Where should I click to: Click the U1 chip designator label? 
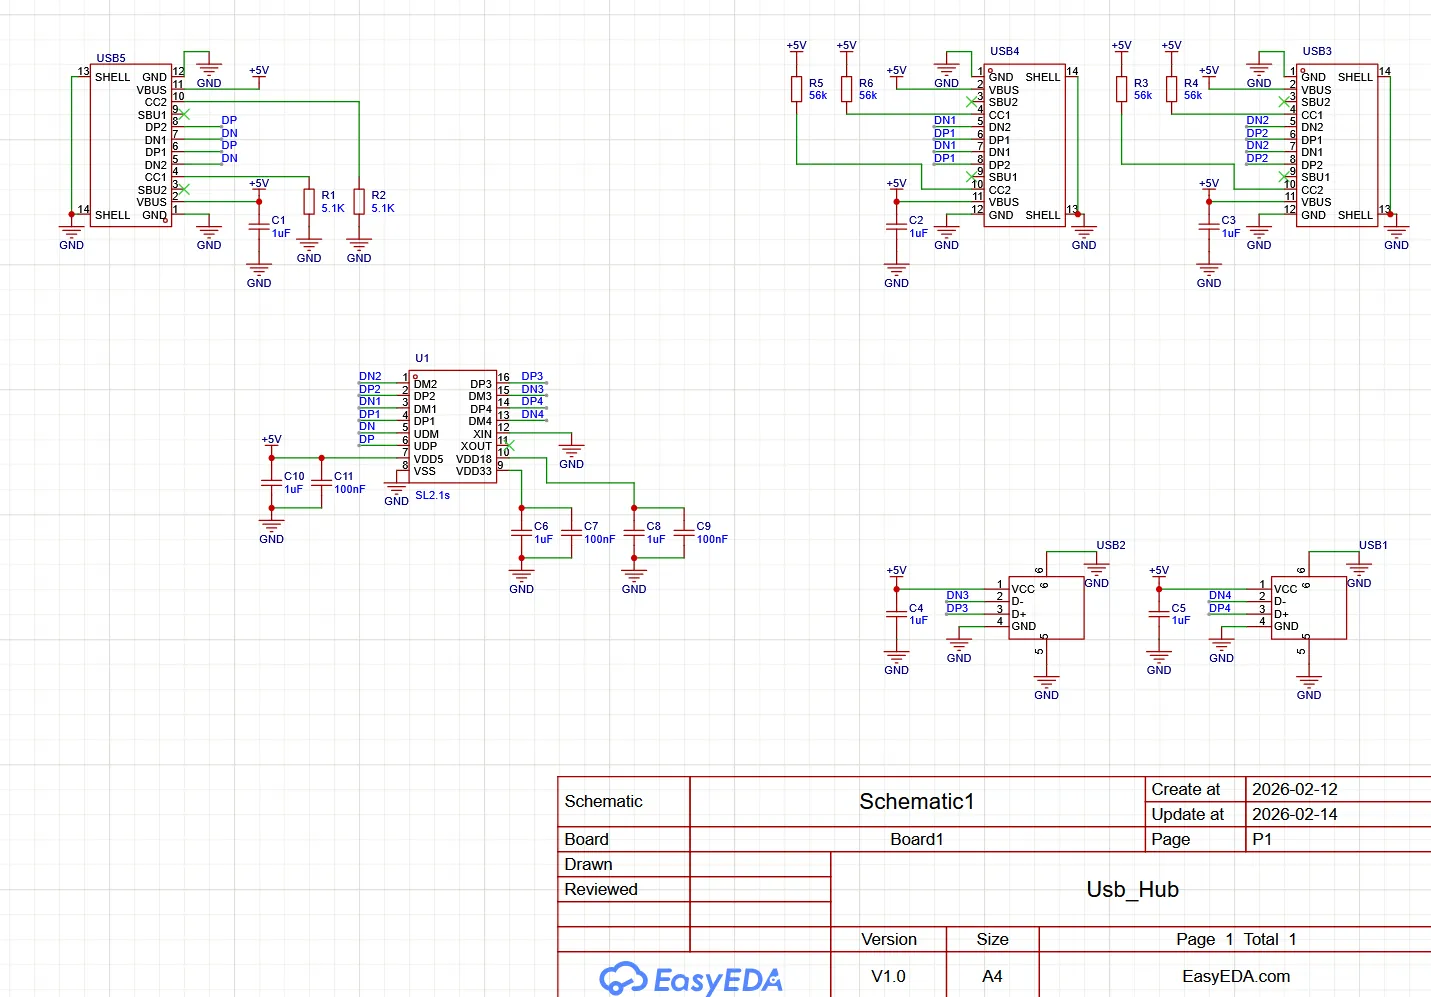(x=422, y=358)
